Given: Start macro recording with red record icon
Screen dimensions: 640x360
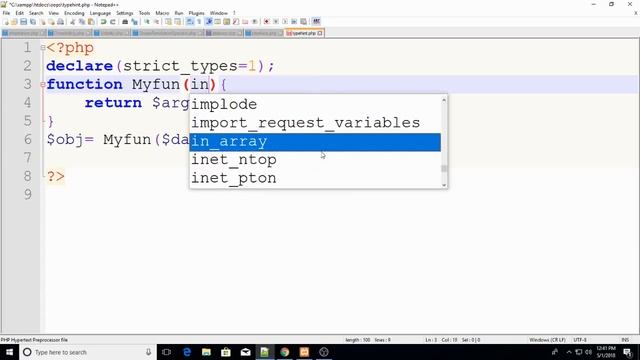Looking at the screenshot, I should [266, 21].
